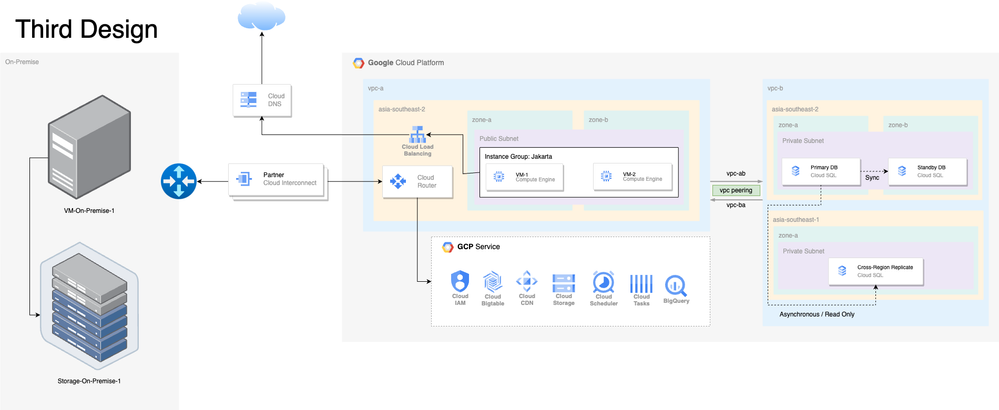Click the VM-On-Premise-1 server tower icon
999x410 pixels.
(89, 146)
